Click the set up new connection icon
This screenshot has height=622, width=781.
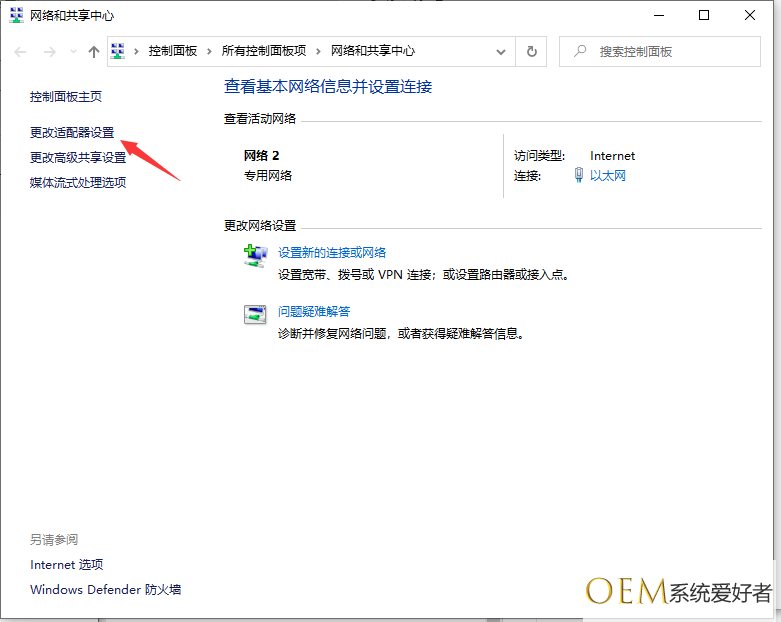coord(256,255)
